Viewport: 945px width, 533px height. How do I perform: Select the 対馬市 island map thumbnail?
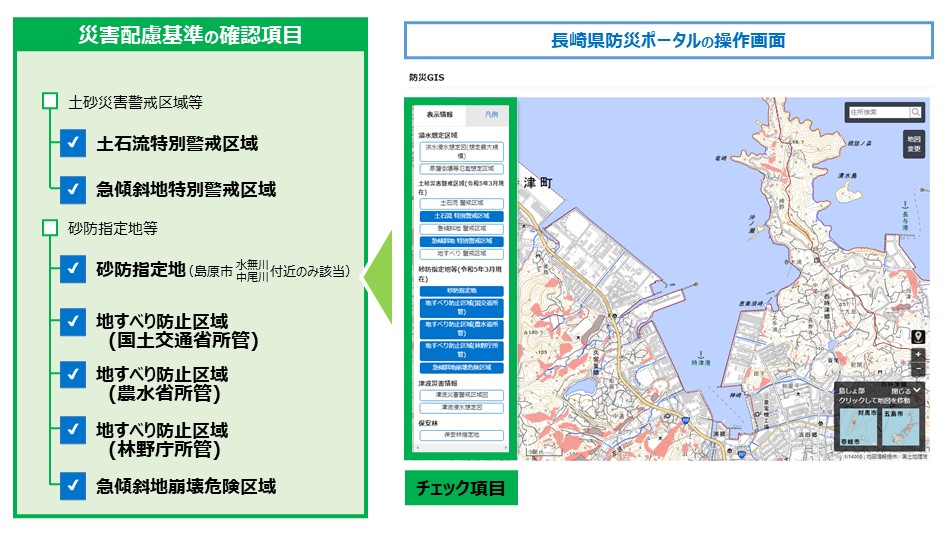pyautogui.click(x=859, y=426)
